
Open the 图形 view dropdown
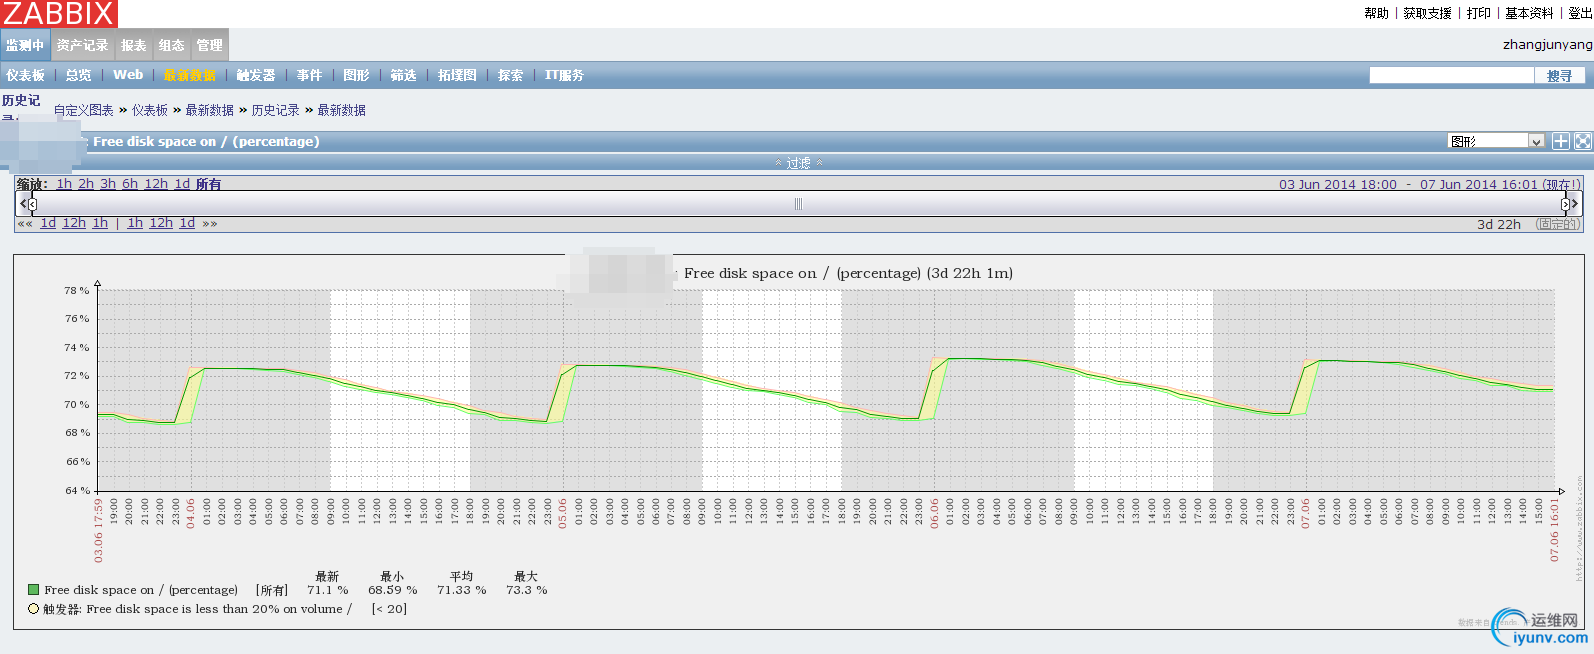[x=1496, y=141]
